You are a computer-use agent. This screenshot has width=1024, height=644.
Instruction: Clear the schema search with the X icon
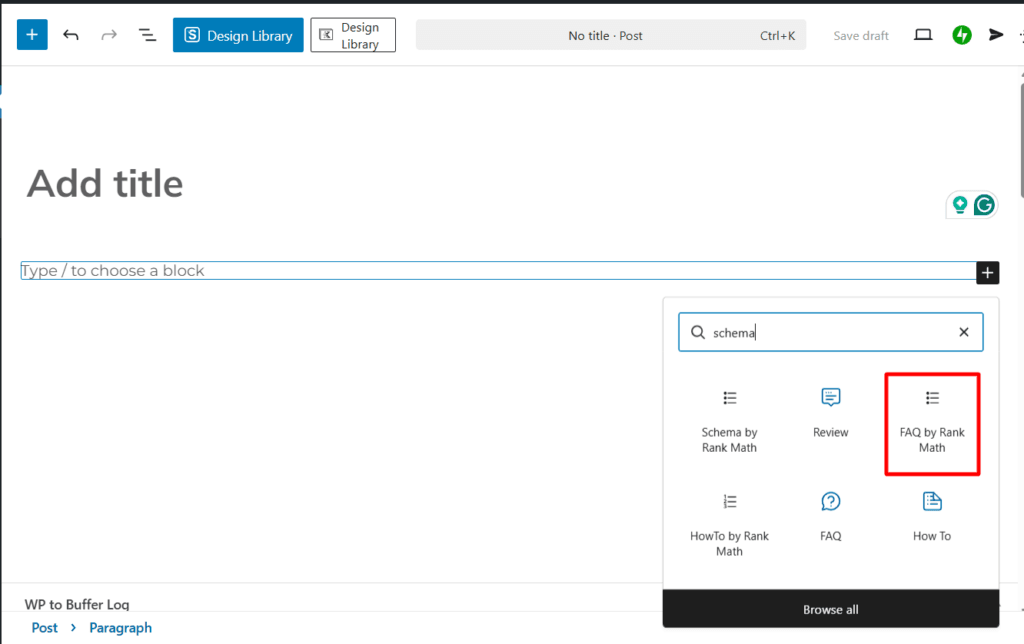point(963,332)
